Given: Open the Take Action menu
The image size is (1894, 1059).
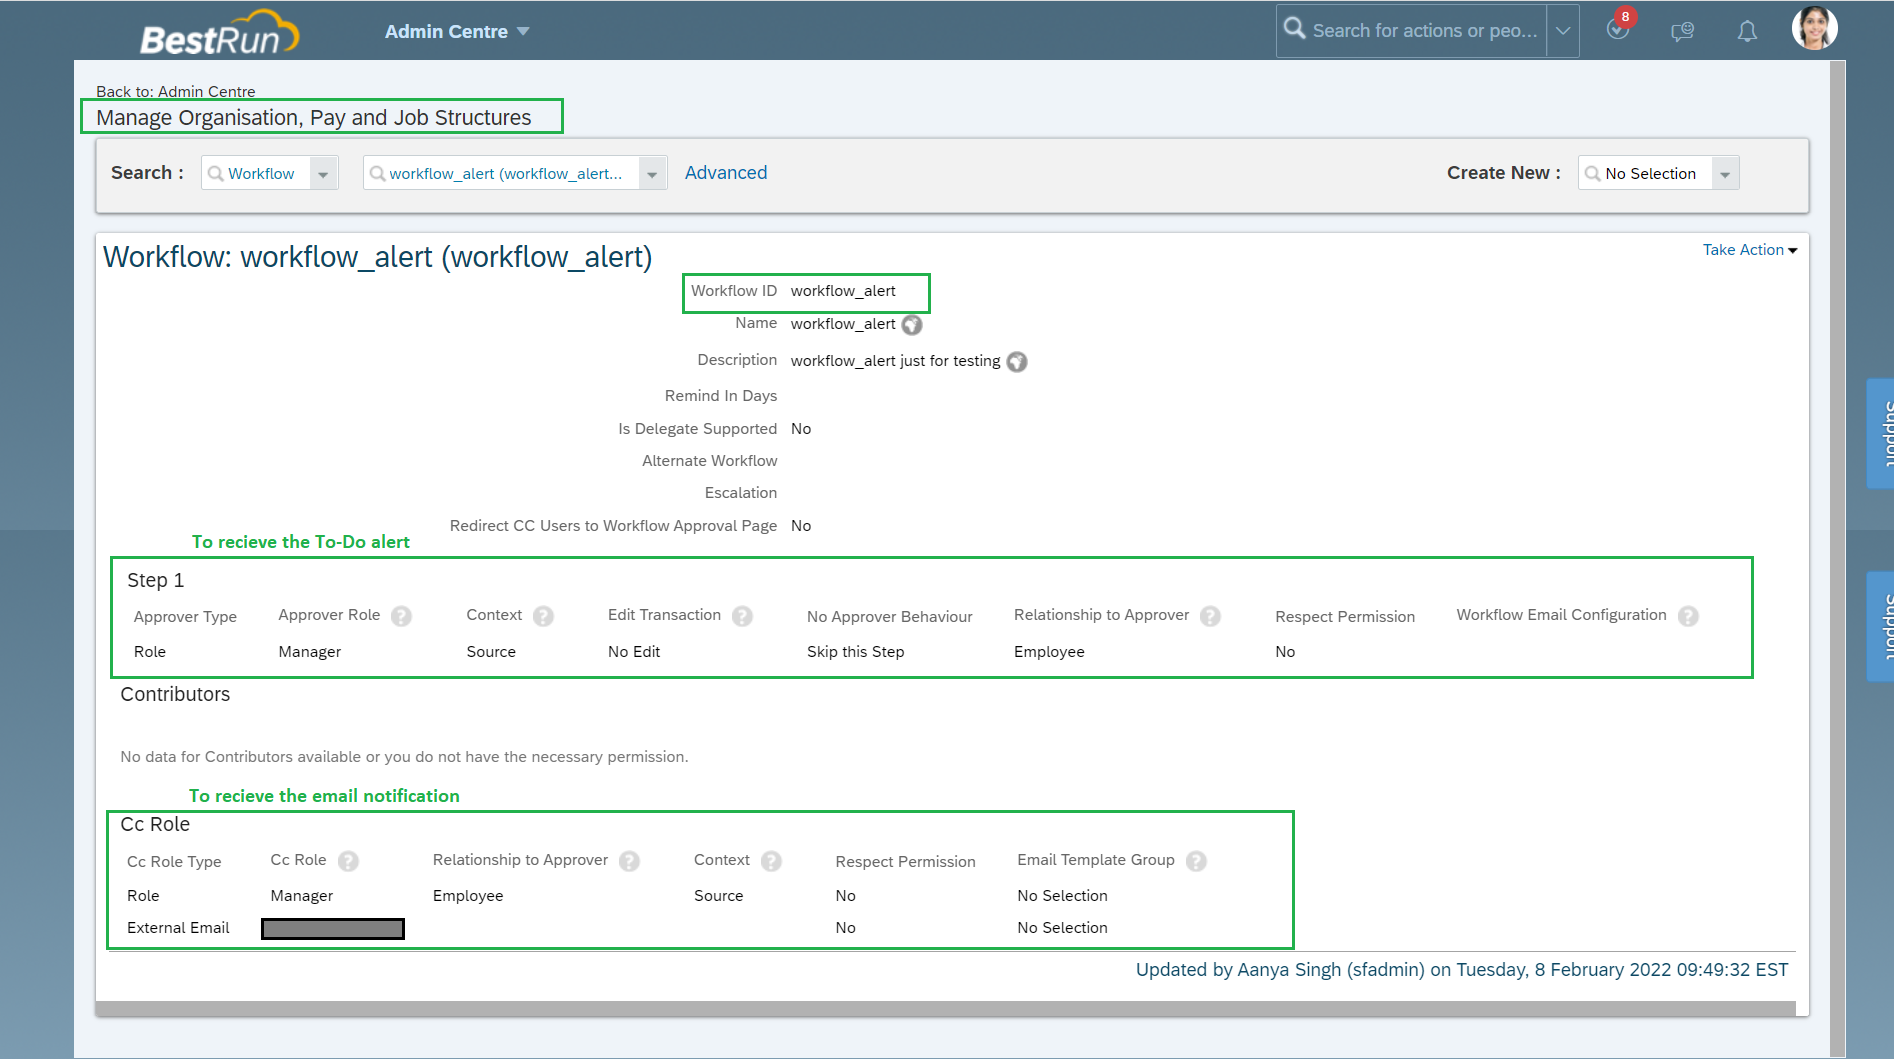Looking at the screenshot, I should tap(1749, 250).
